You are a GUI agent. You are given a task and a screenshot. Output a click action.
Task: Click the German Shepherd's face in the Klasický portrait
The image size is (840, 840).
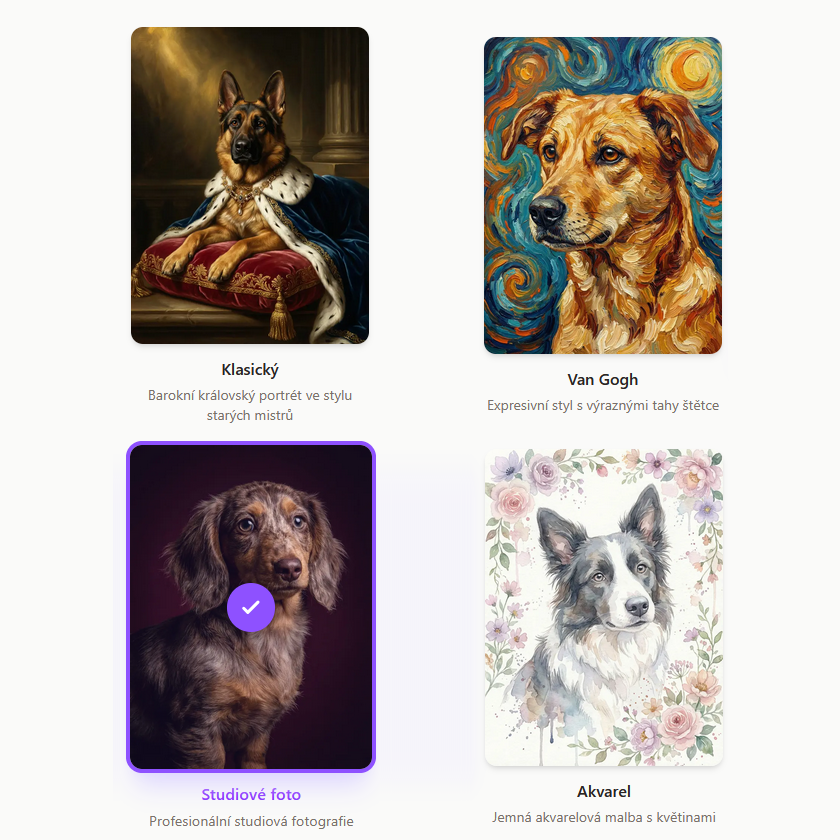tap(246, 131)
